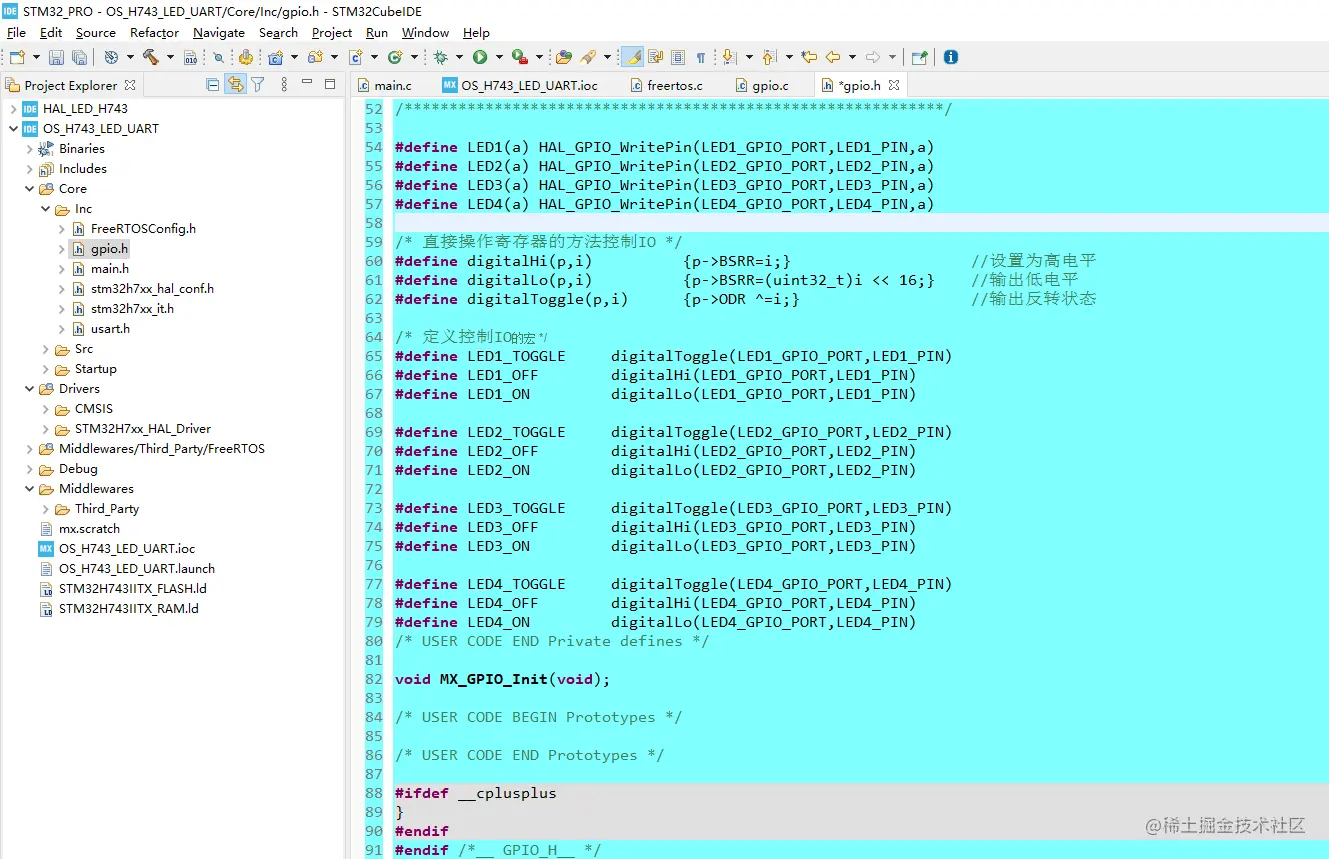Click the flashlight Search toolbar icon

(x=588, y=57)
